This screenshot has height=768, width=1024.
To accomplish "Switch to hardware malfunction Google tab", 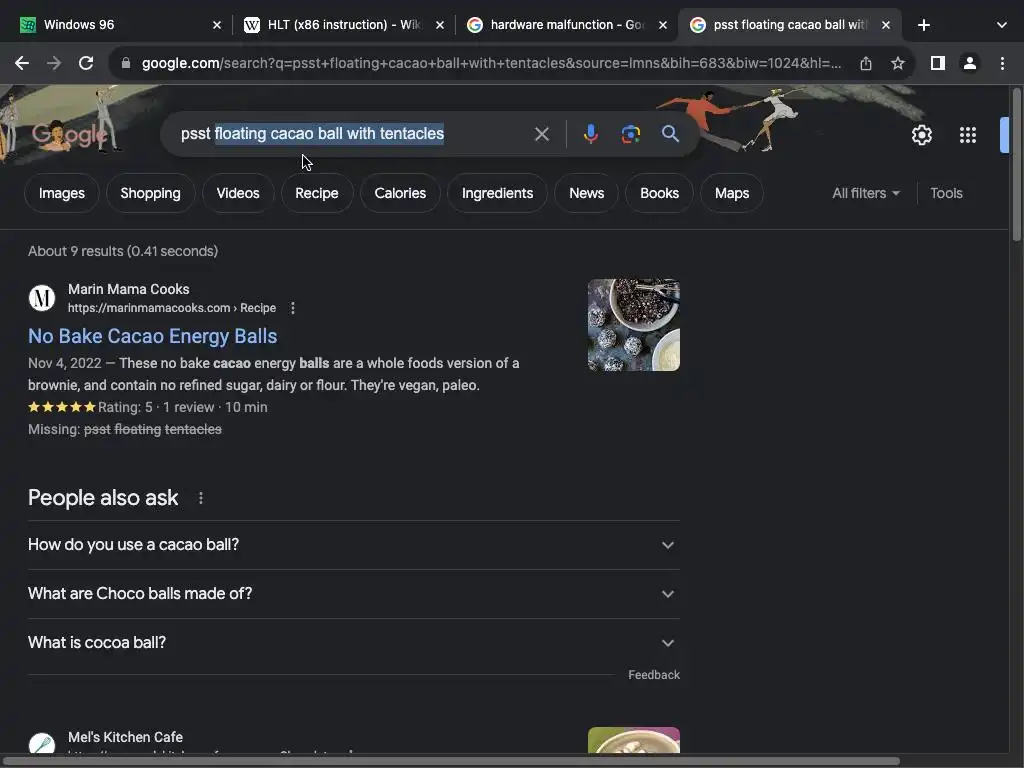I will tap(567, 25).
